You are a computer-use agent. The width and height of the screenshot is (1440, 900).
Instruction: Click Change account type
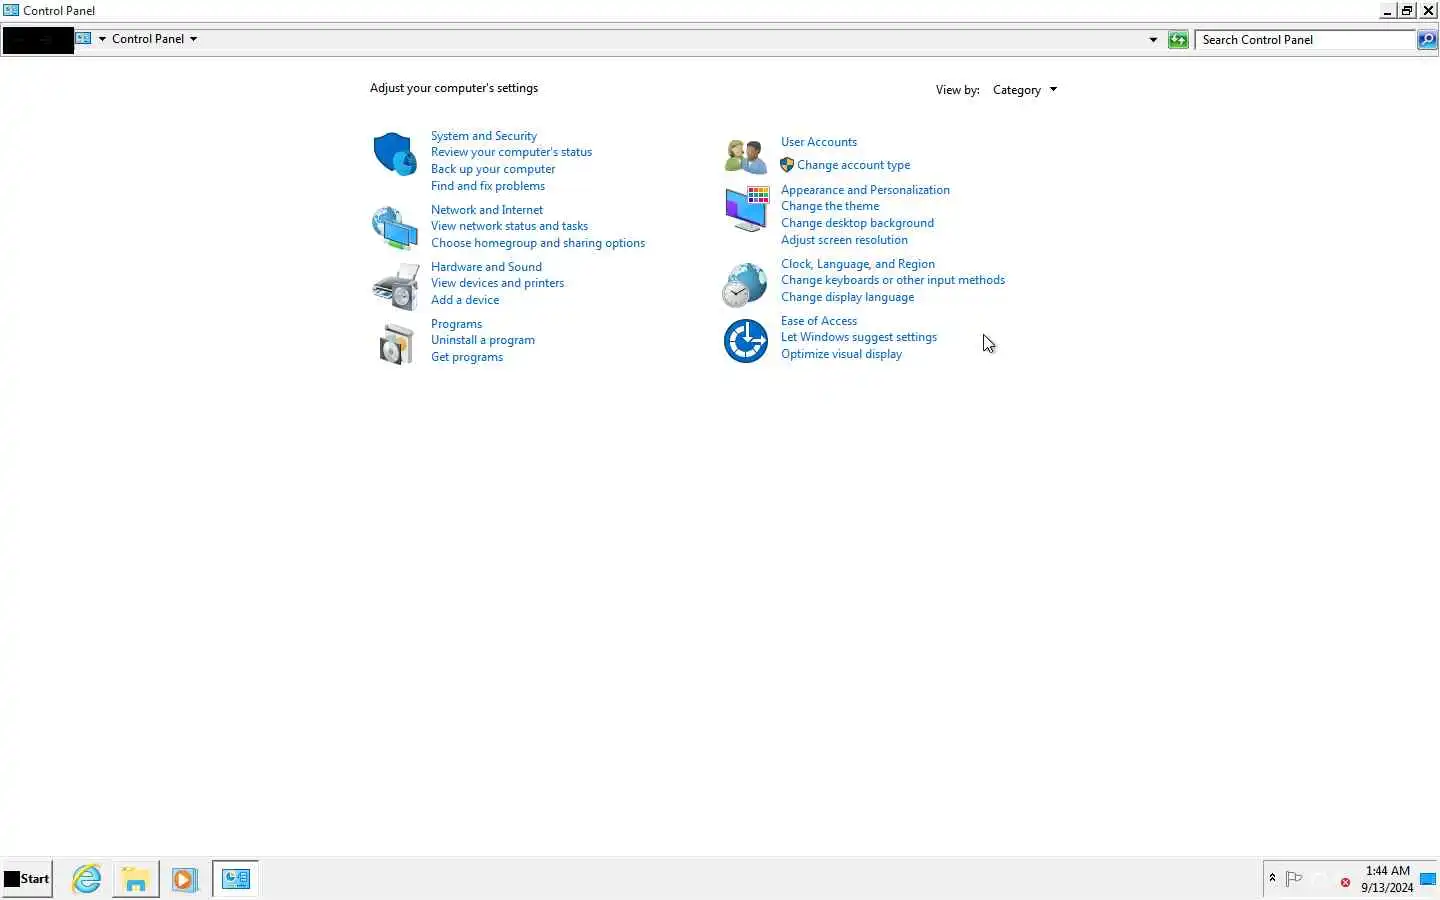coord(853,165)
